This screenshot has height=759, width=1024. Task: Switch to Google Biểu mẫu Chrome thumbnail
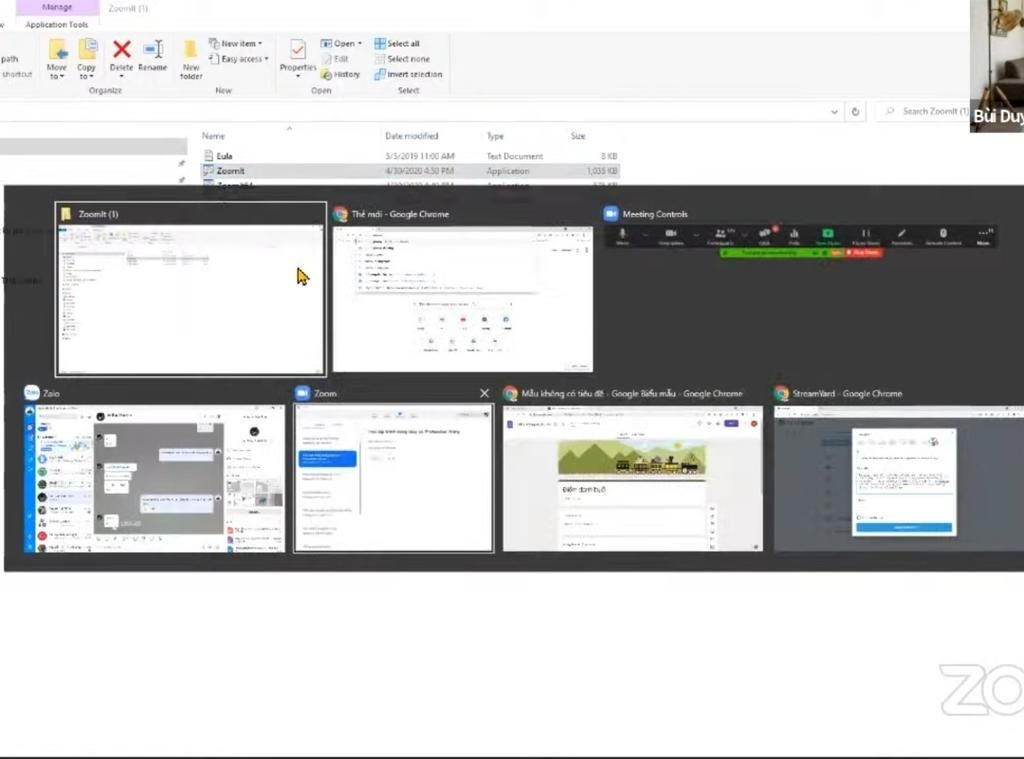click(632, 469)
